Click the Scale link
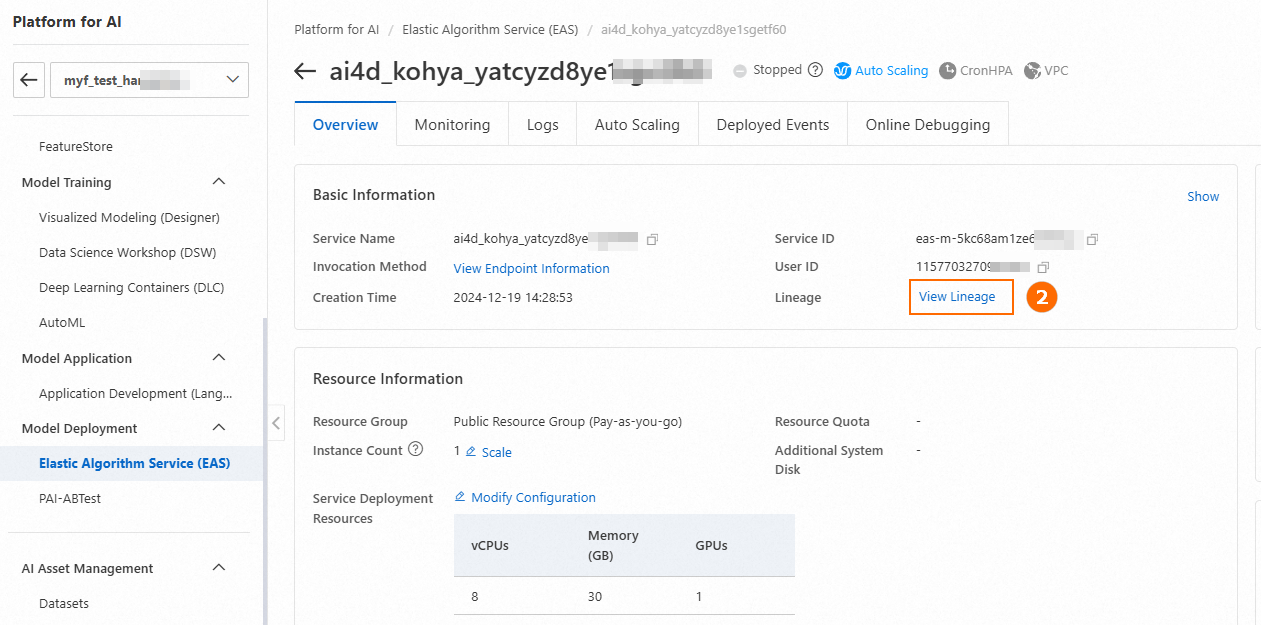 (x=496, y=453)
